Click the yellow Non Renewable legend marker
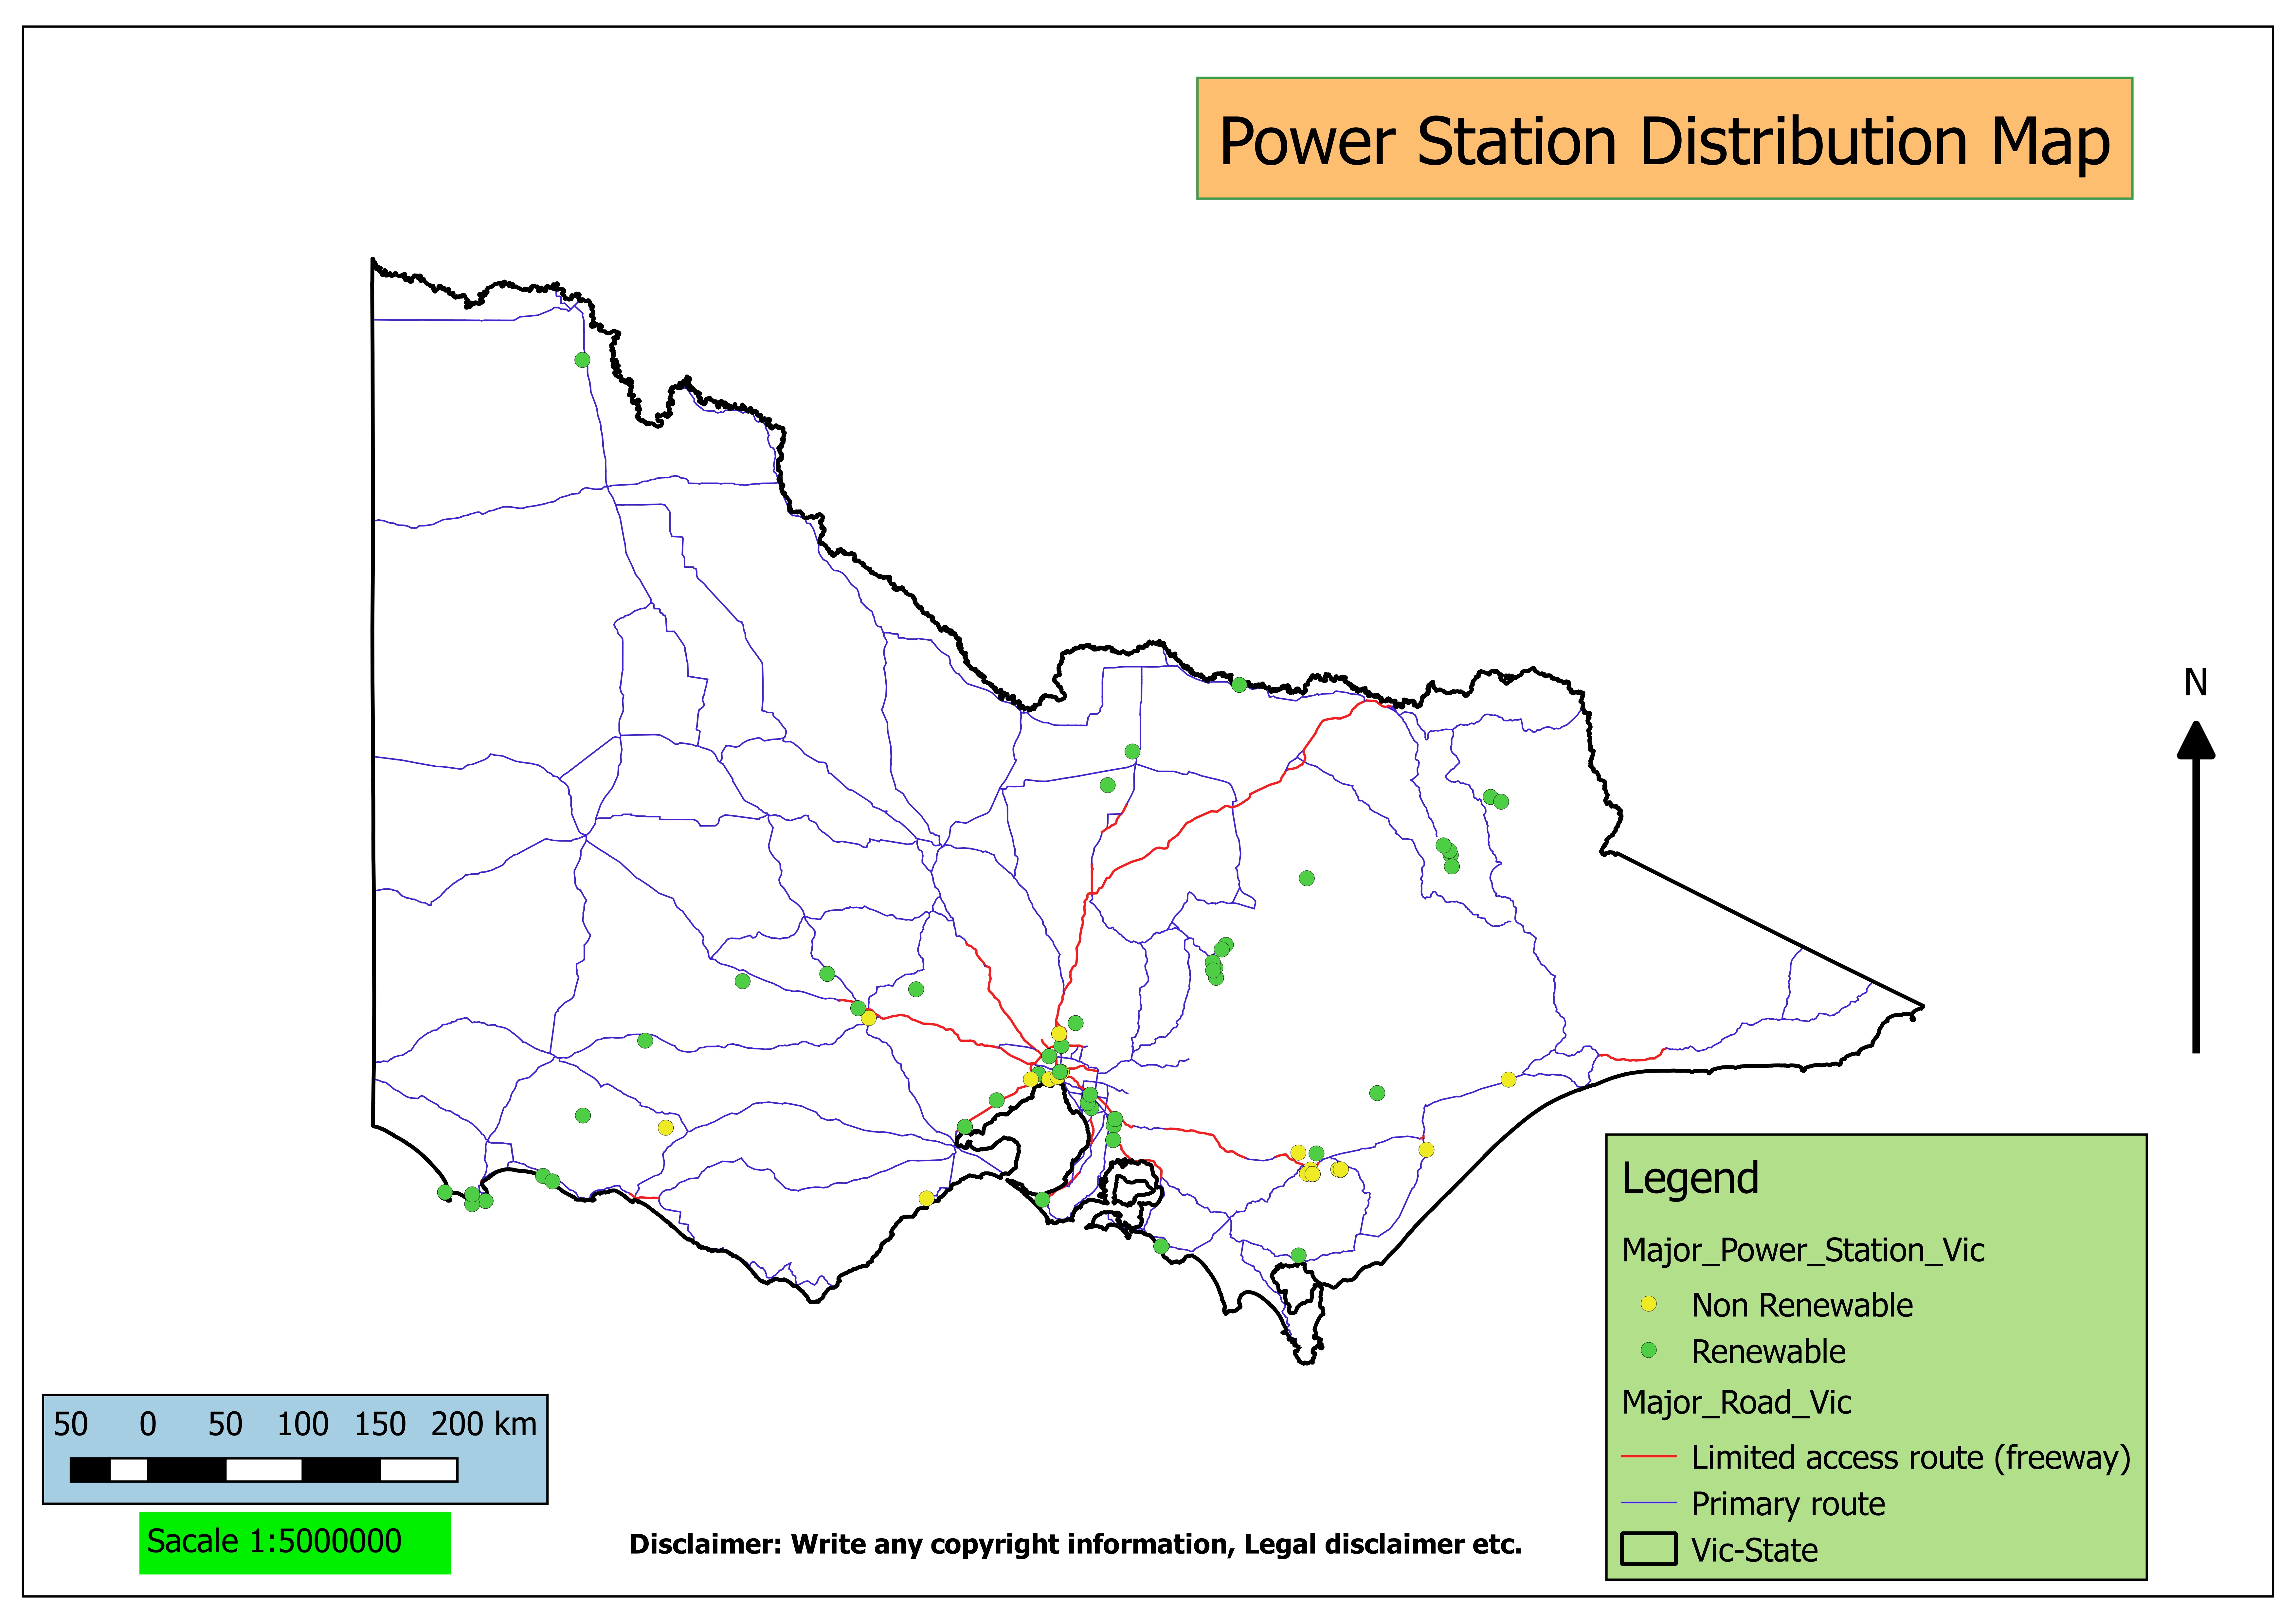Image resolution: width=2296 pixels, height=1623 pixels. click(x=1649, y=1304)
